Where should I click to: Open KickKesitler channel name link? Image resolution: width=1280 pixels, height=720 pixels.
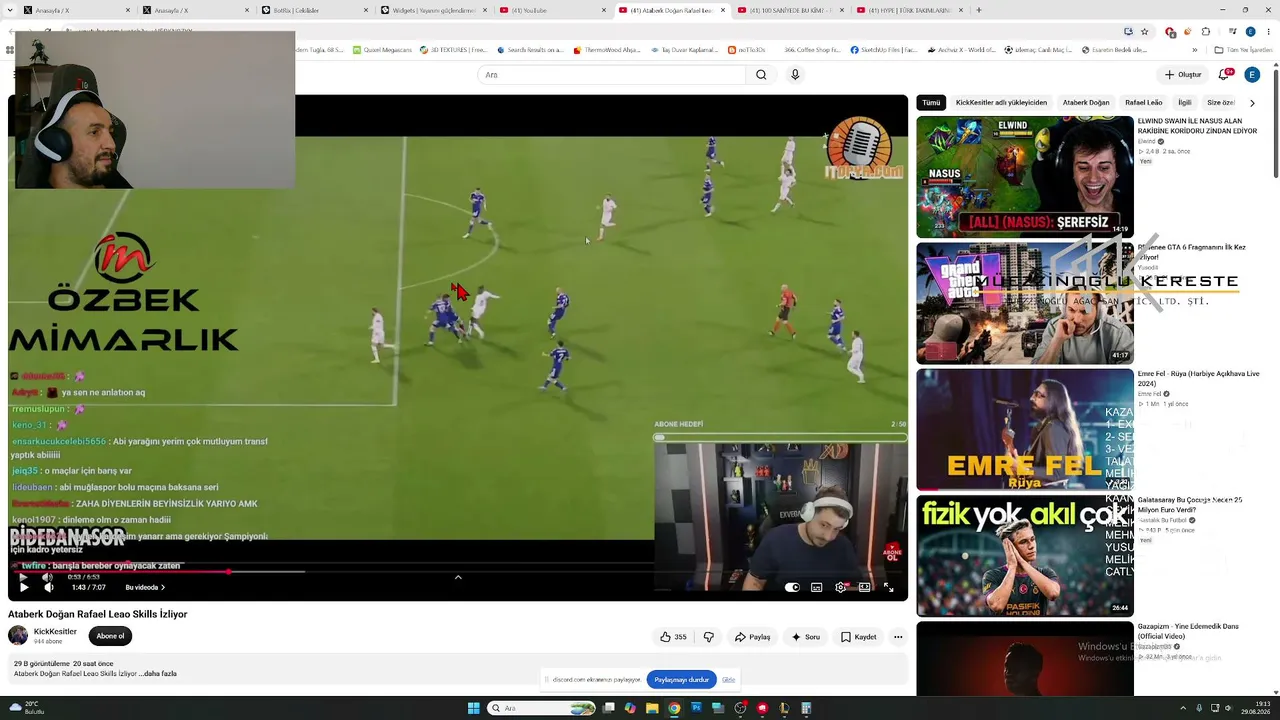55,632
